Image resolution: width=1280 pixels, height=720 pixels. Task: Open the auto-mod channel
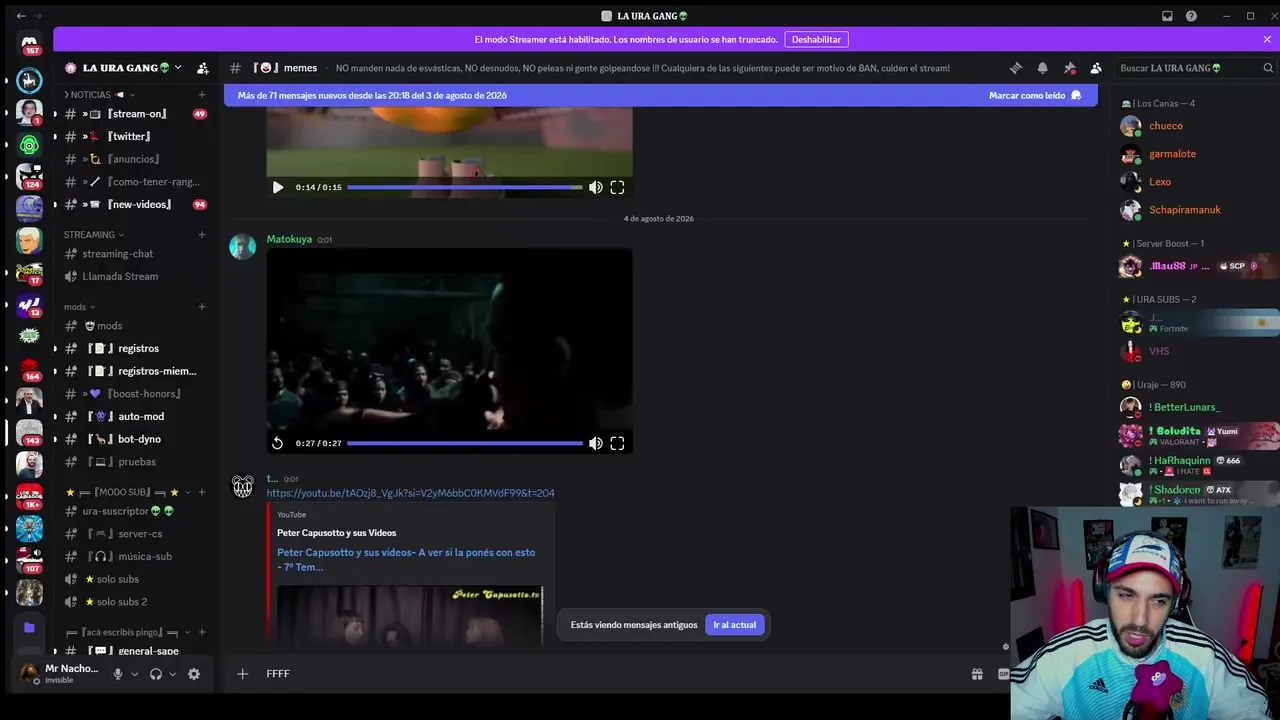[x=134, y=416]
